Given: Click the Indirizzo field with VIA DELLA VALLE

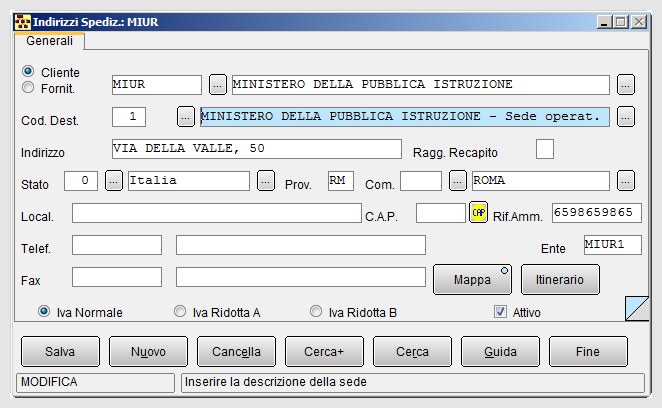Looking at the screenshot, I should tap(257, 149).
